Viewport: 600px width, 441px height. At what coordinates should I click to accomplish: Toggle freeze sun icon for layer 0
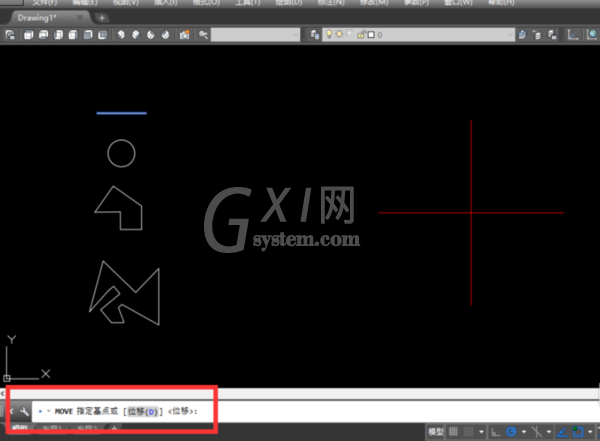point(339,34)
